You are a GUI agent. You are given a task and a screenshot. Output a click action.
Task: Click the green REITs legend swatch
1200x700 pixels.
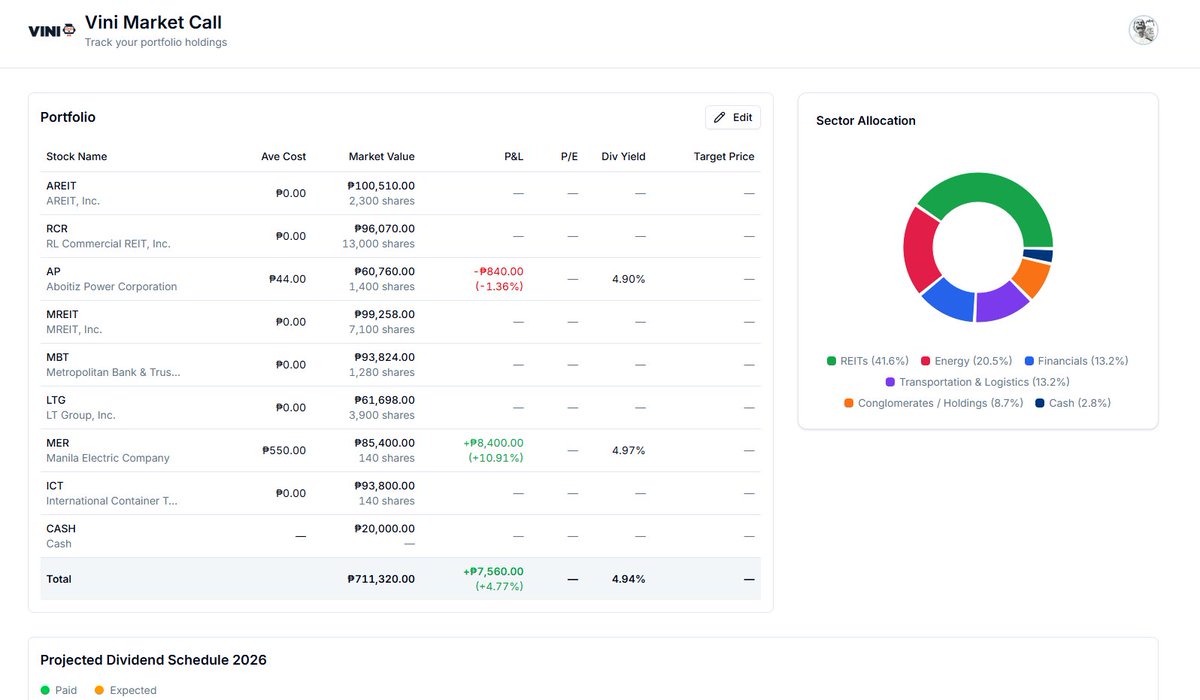click(x=831, y=361)
